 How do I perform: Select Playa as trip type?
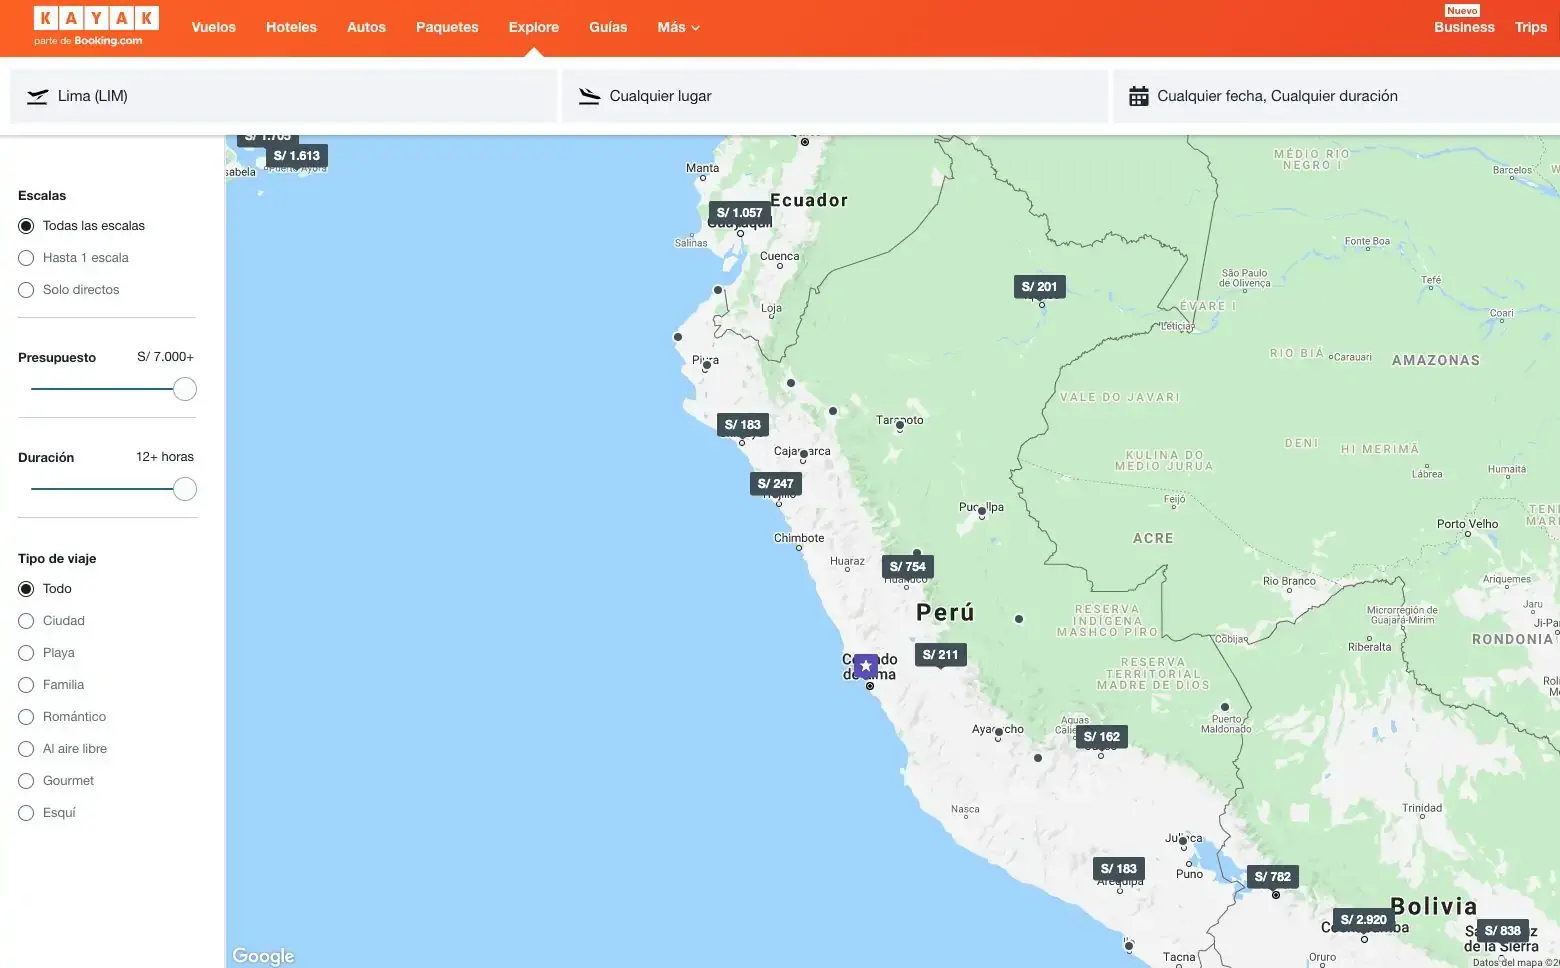click(x=26, y=653)
